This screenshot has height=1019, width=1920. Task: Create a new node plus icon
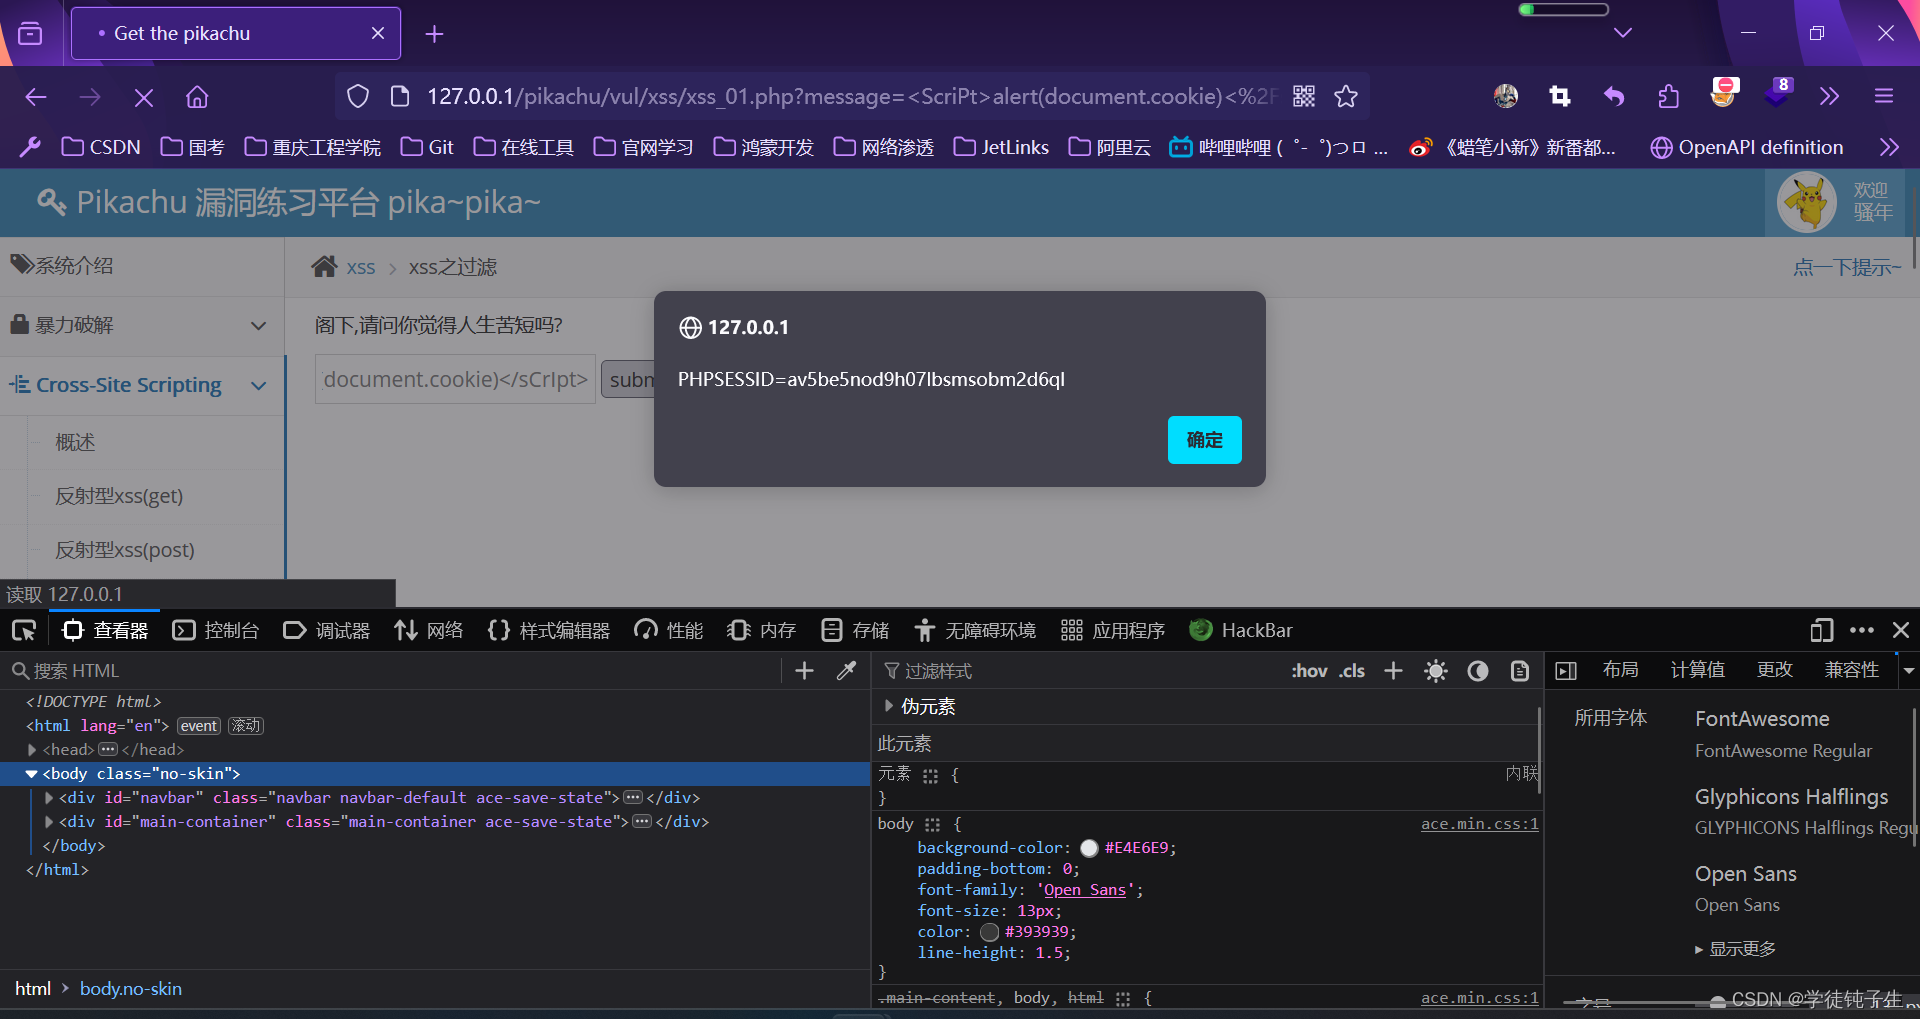click(x=804, y=671)
